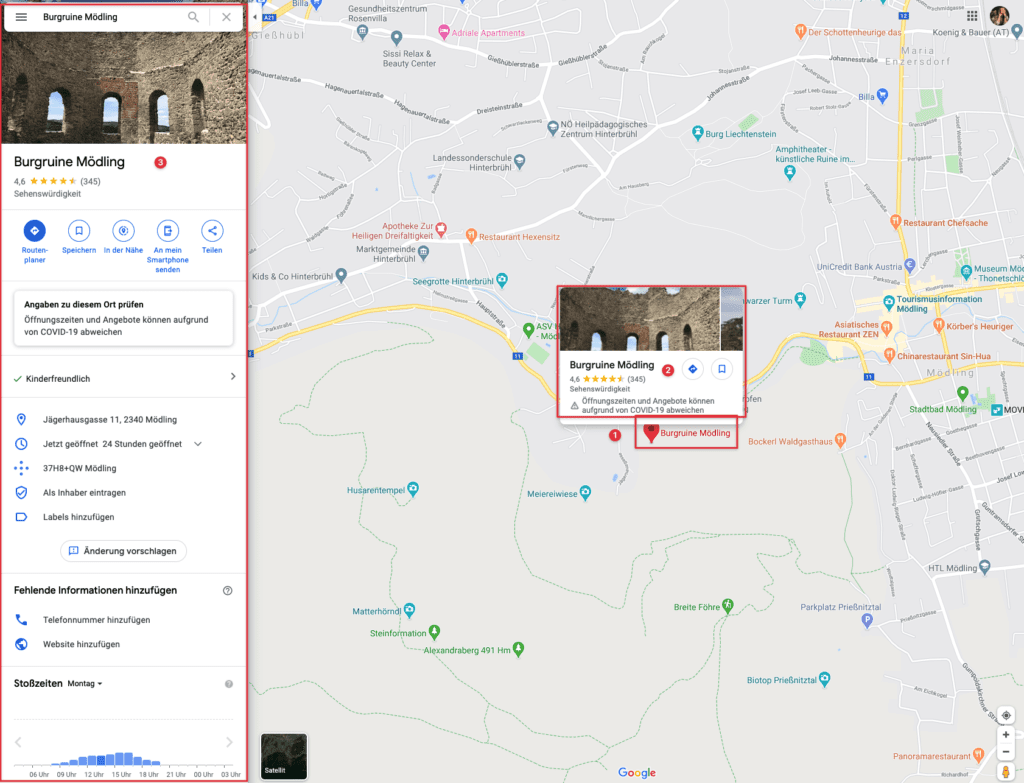Select Alexandraberg 491 Hm marker
1024x783 pixels.
(519, 649)
